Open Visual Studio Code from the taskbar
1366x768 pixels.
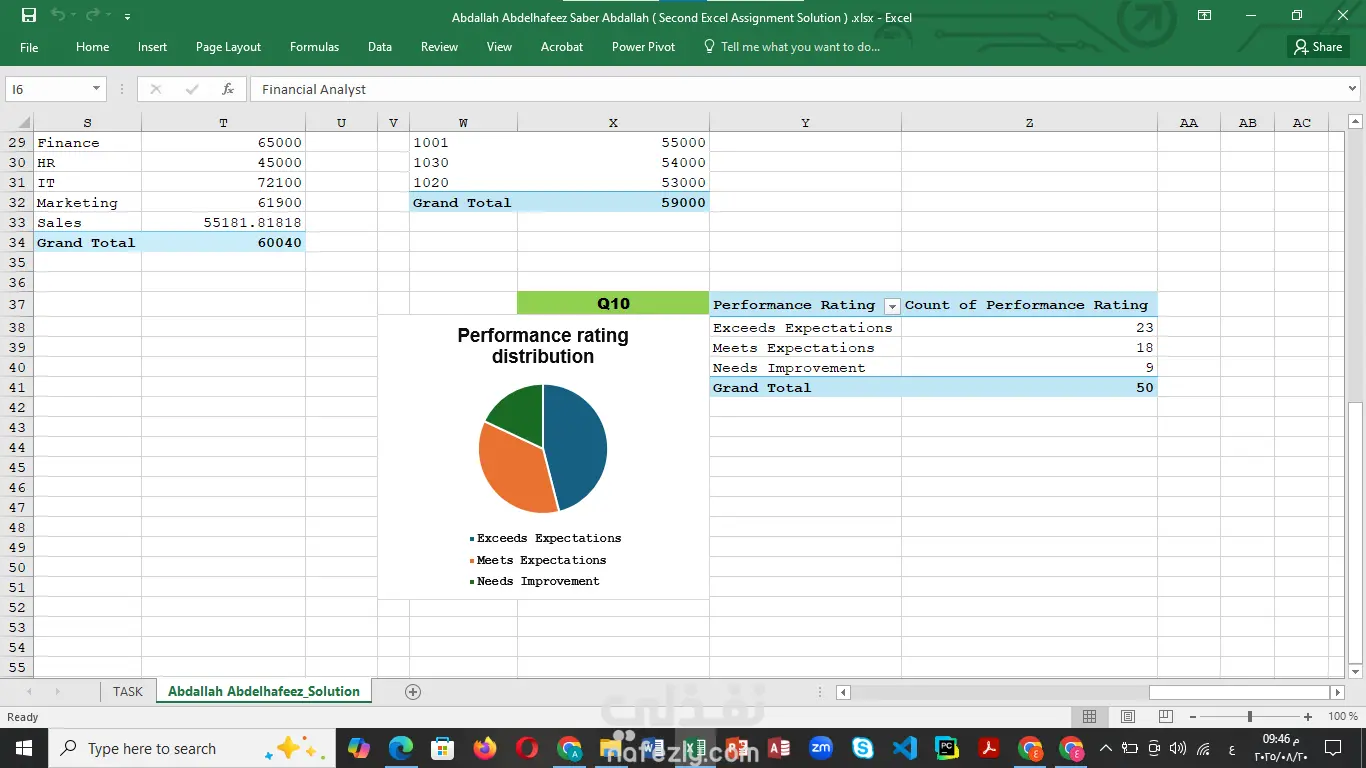904,748
